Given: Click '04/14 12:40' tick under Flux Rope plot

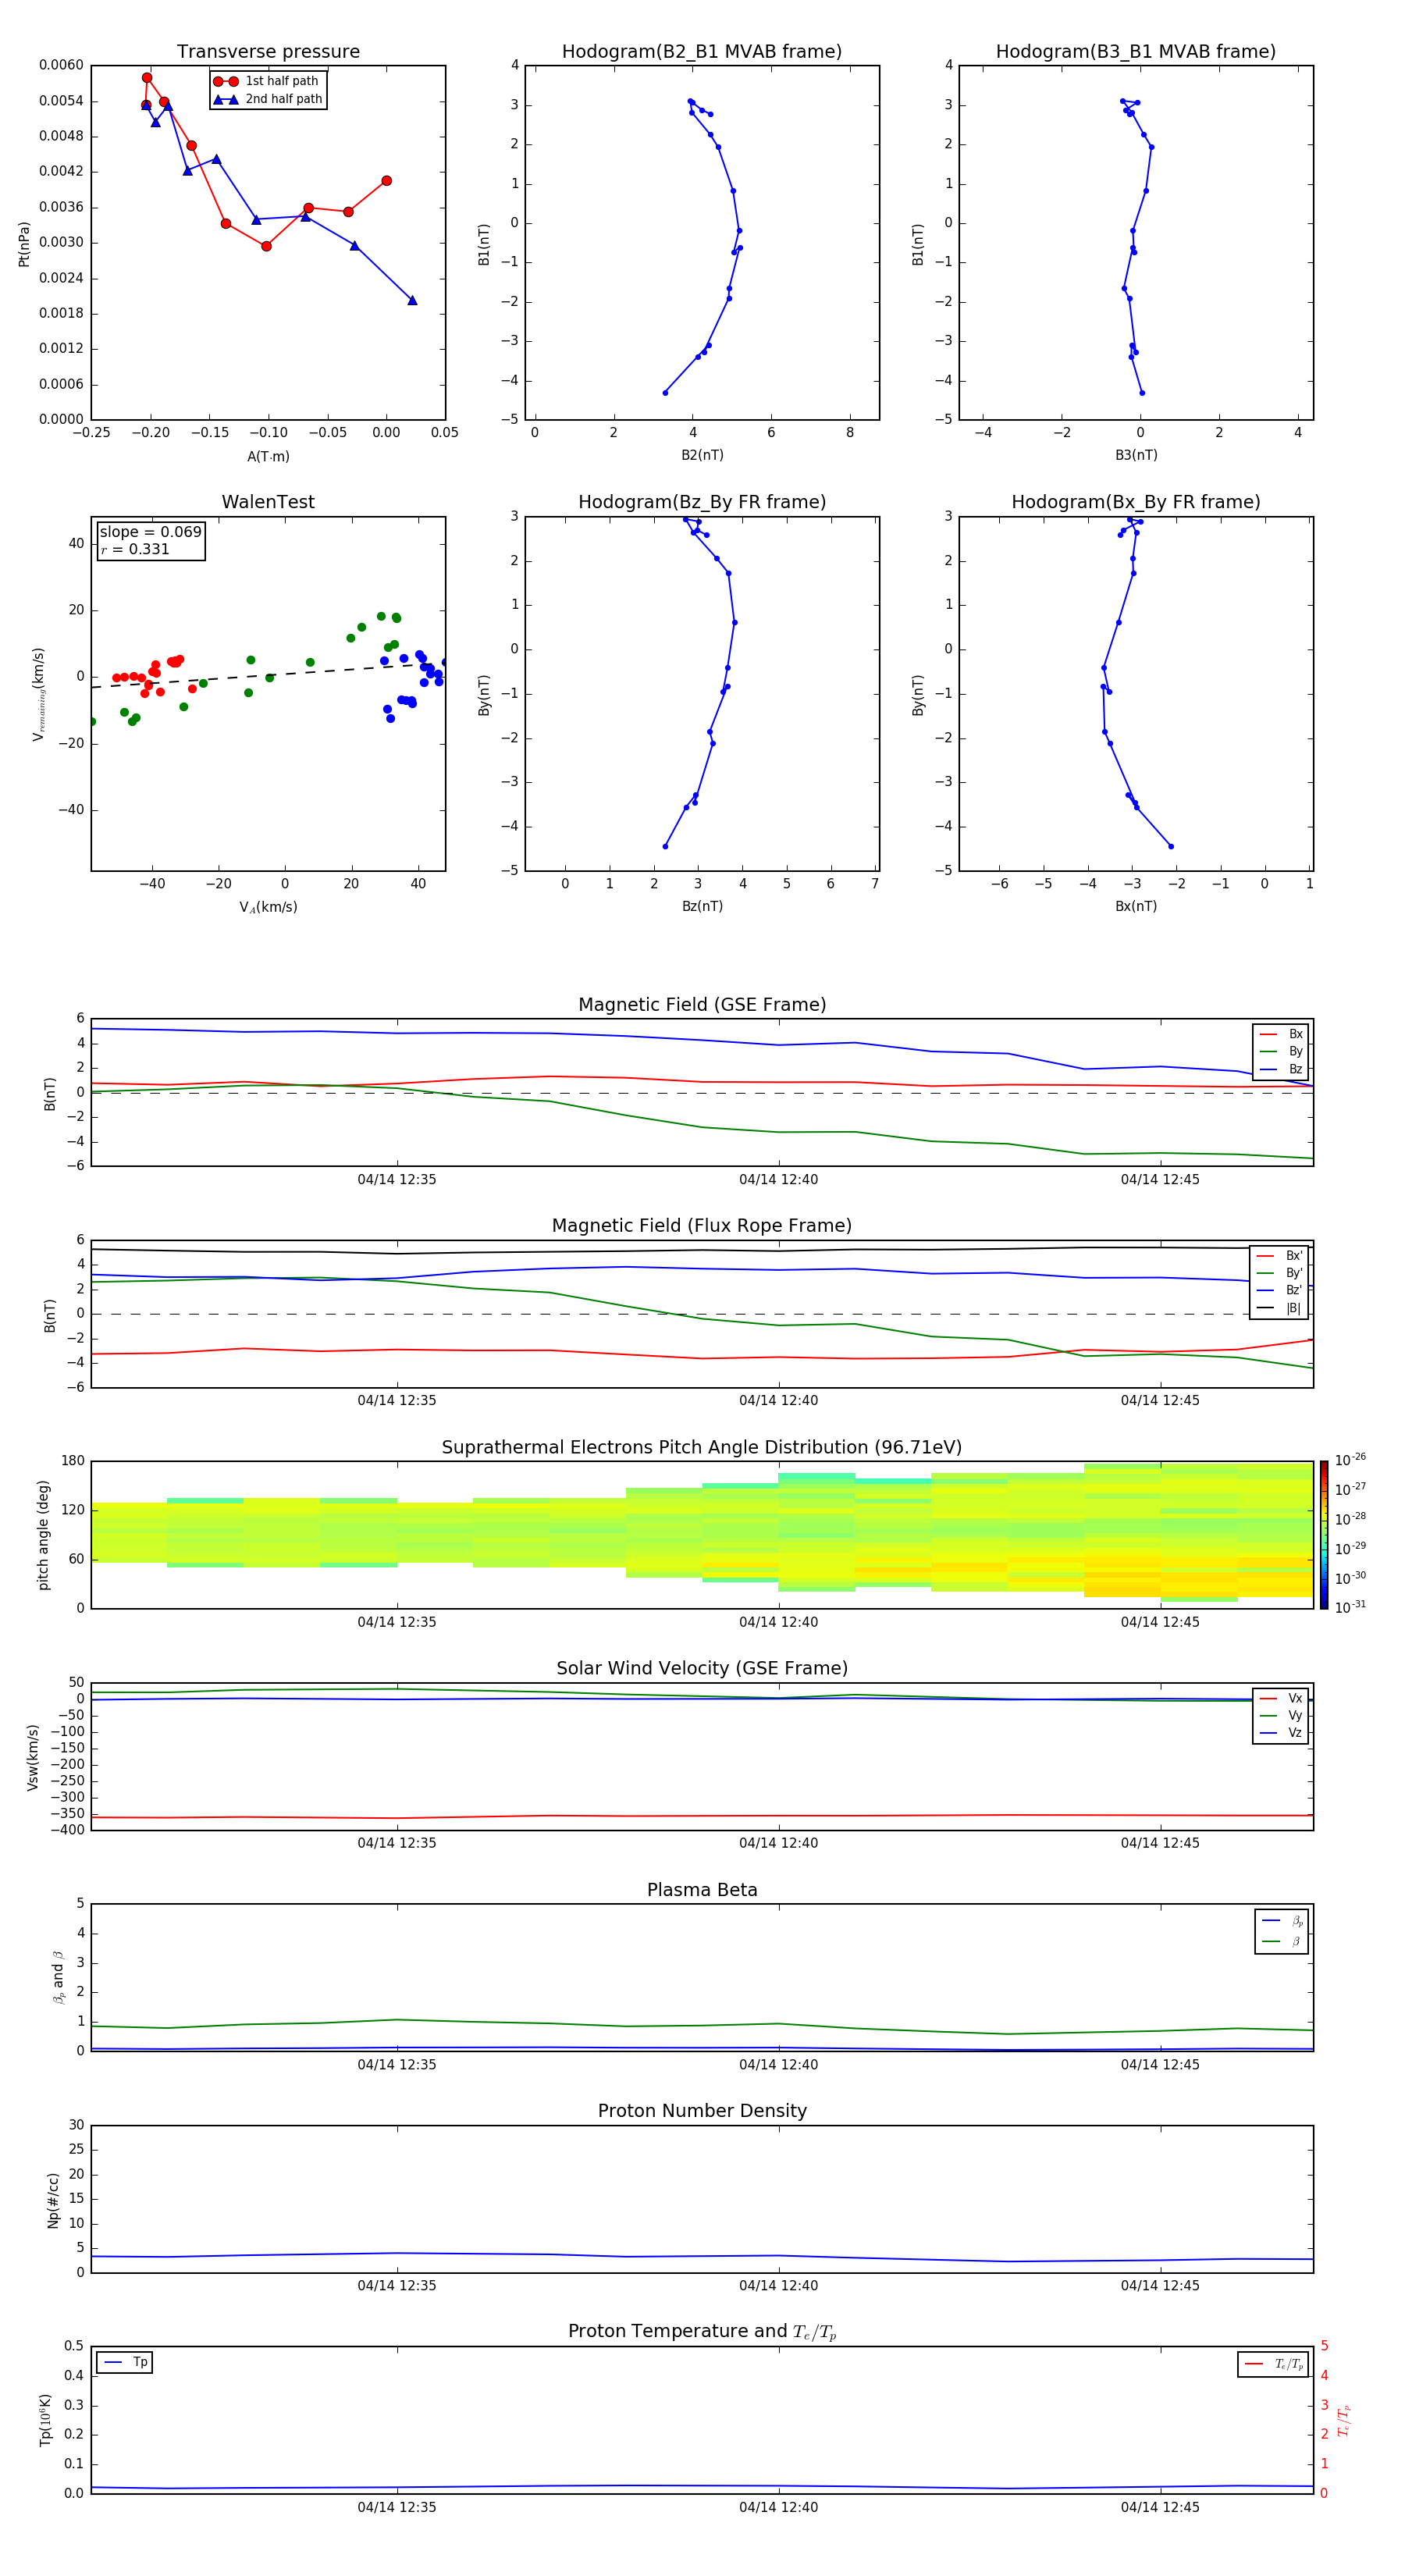Looking at the screenshot, I should click(778, 1401).
